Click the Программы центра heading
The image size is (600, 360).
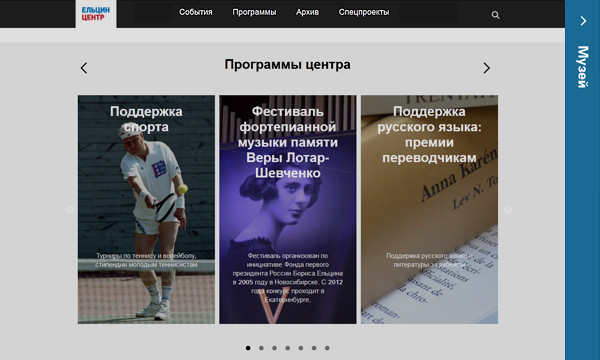point(287,65)
